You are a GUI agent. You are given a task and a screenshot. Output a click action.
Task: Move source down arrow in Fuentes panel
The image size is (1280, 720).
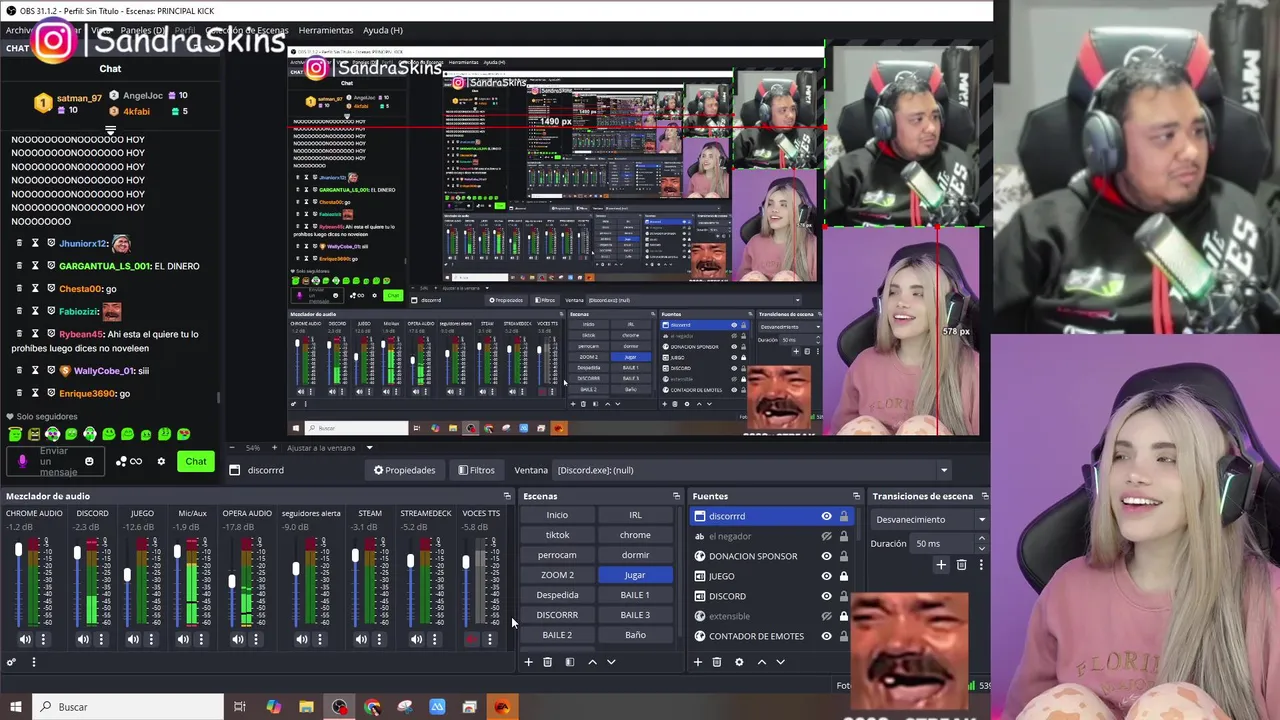coord(780,662)
